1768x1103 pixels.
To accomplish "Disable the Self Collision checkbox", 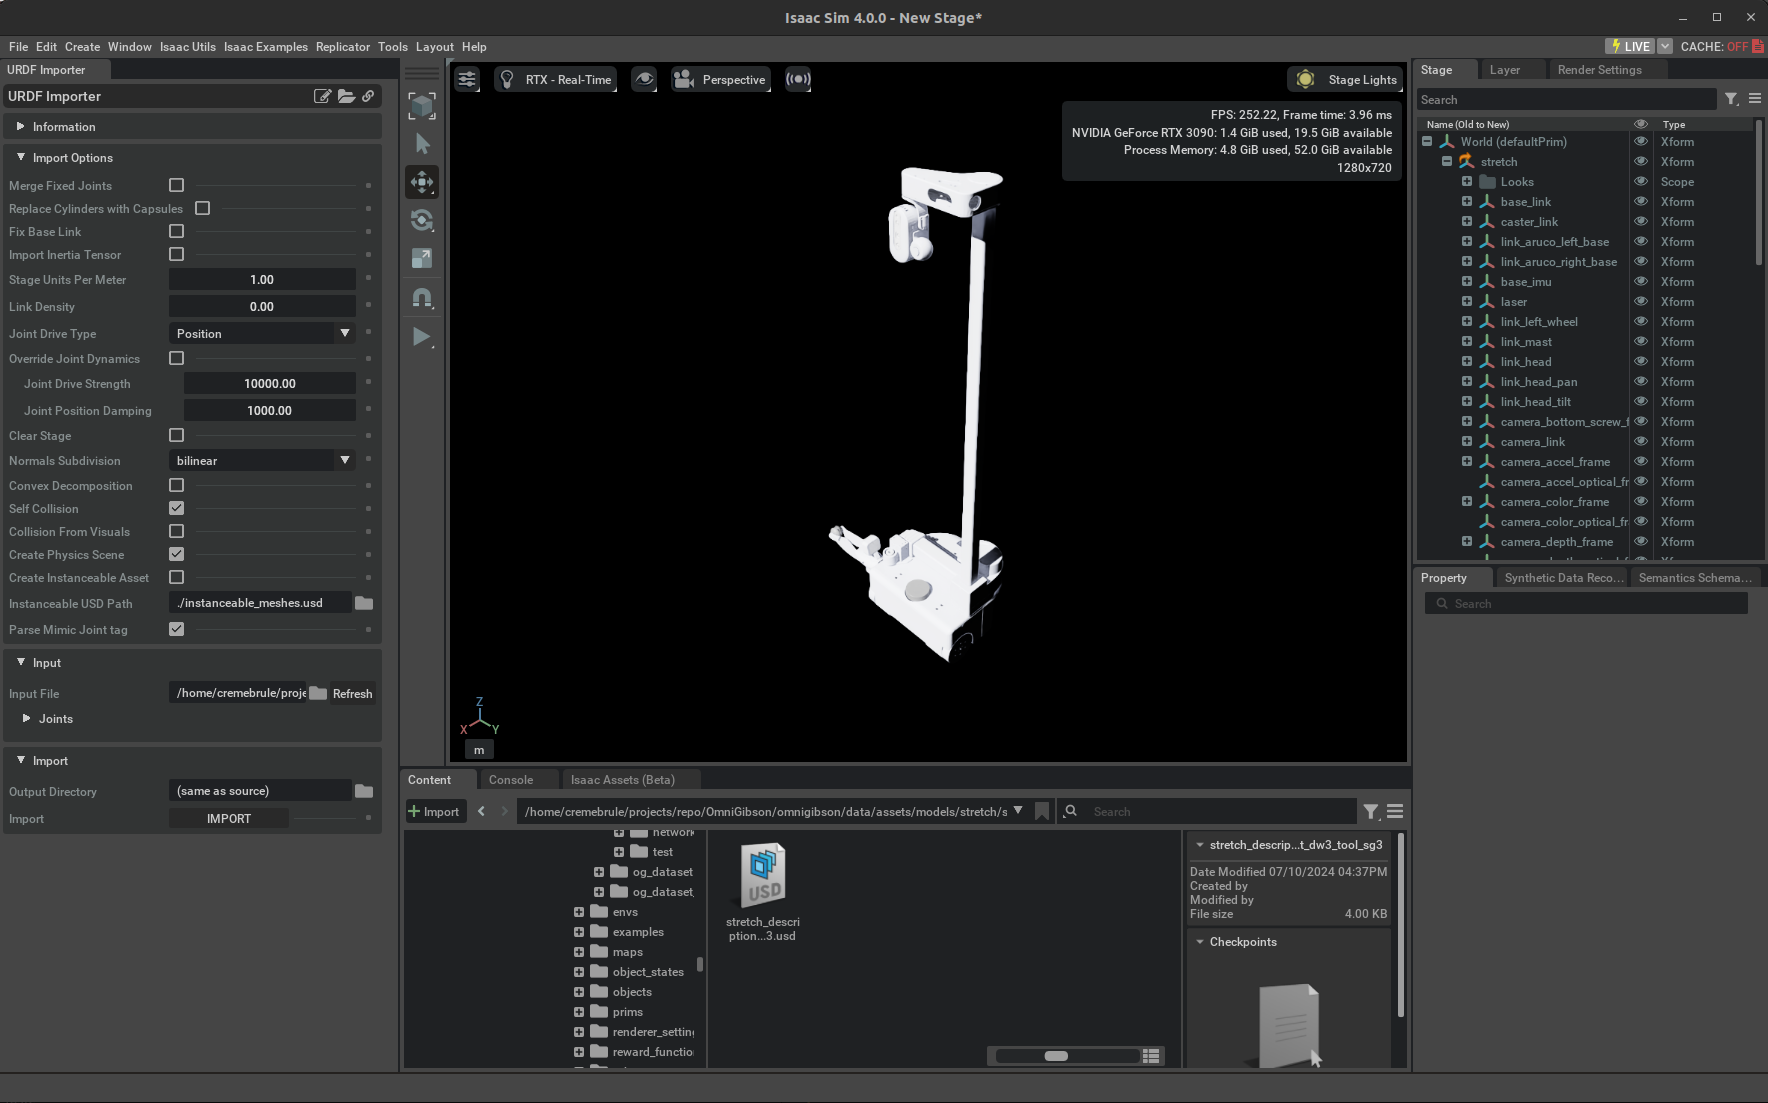I will [x=176, y=508].
